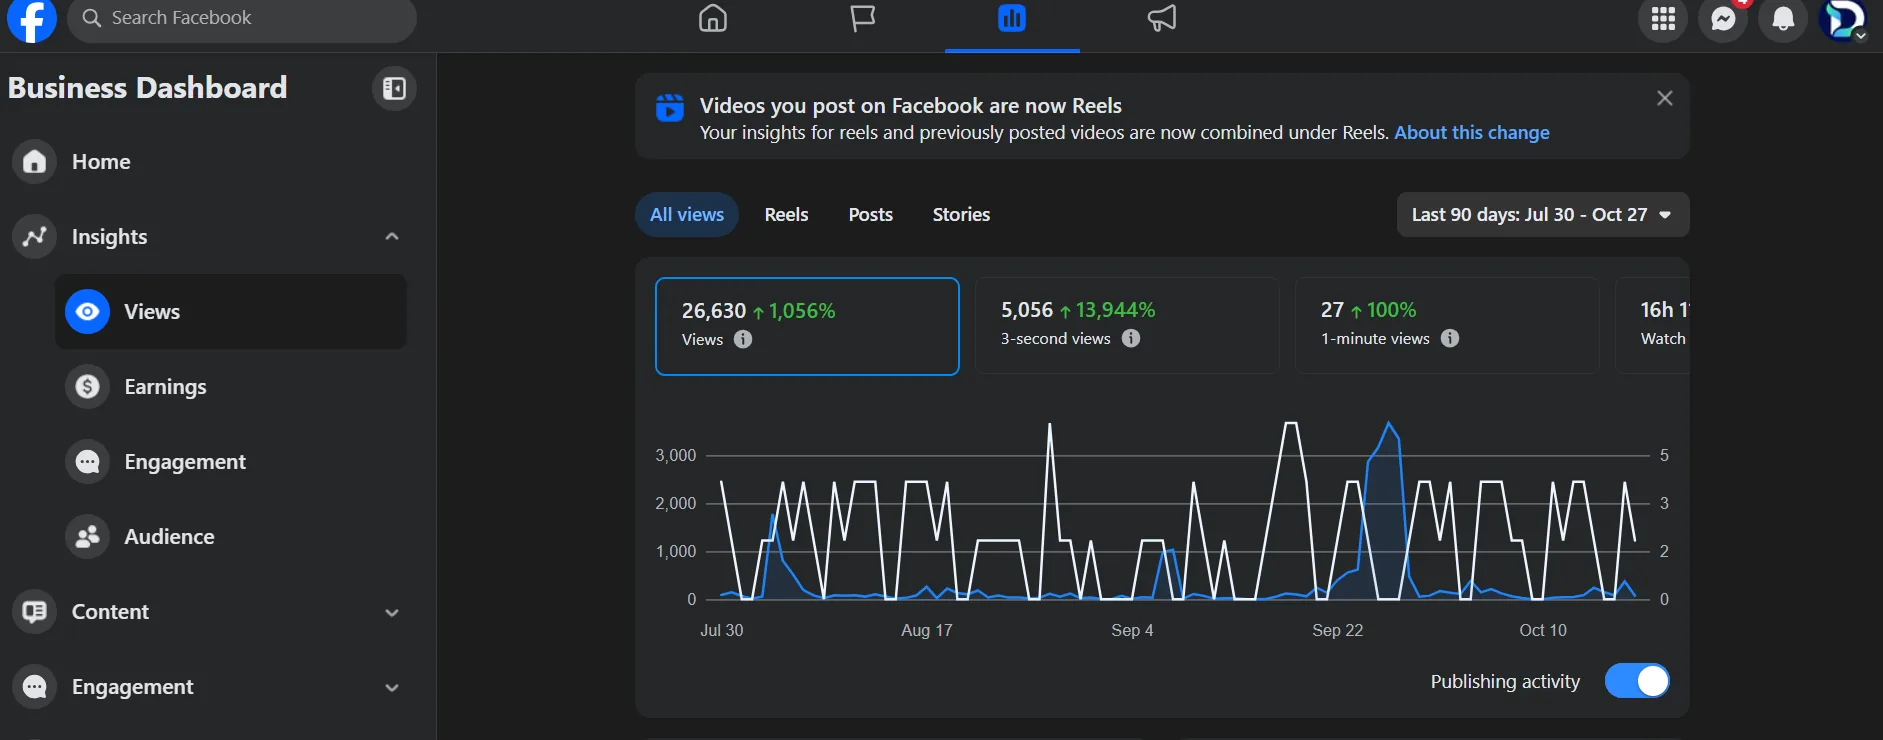Click the Sep 22 label on chart axis

tap(1338, 630)
